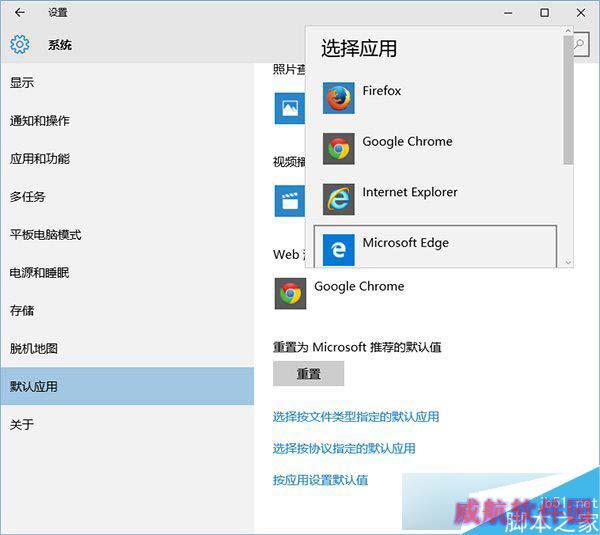Open 按应用设置默认值 link
600x535 pixels.
320,480
